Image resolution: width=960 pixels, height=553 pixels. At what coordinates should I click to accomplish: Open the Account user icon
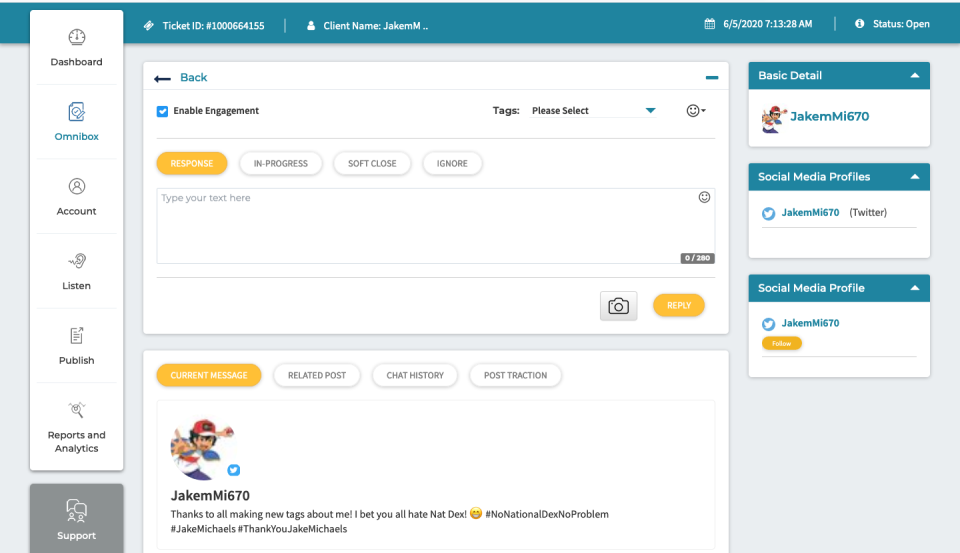[x=77, y=186]
